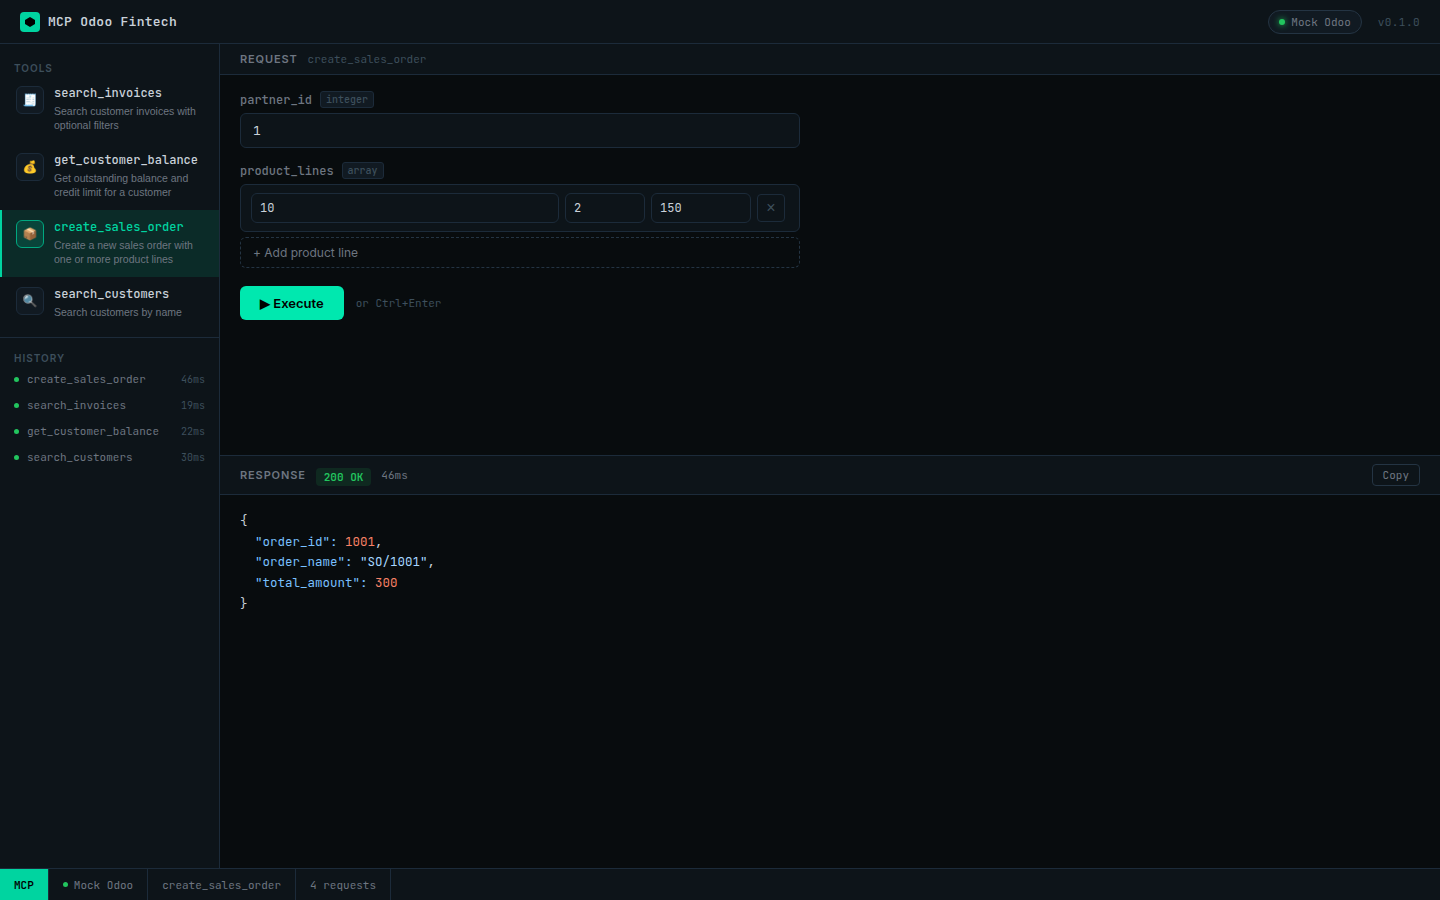Click the 46ms response time label
This screenshot has height=900, width=1440.
click(395, 476)
